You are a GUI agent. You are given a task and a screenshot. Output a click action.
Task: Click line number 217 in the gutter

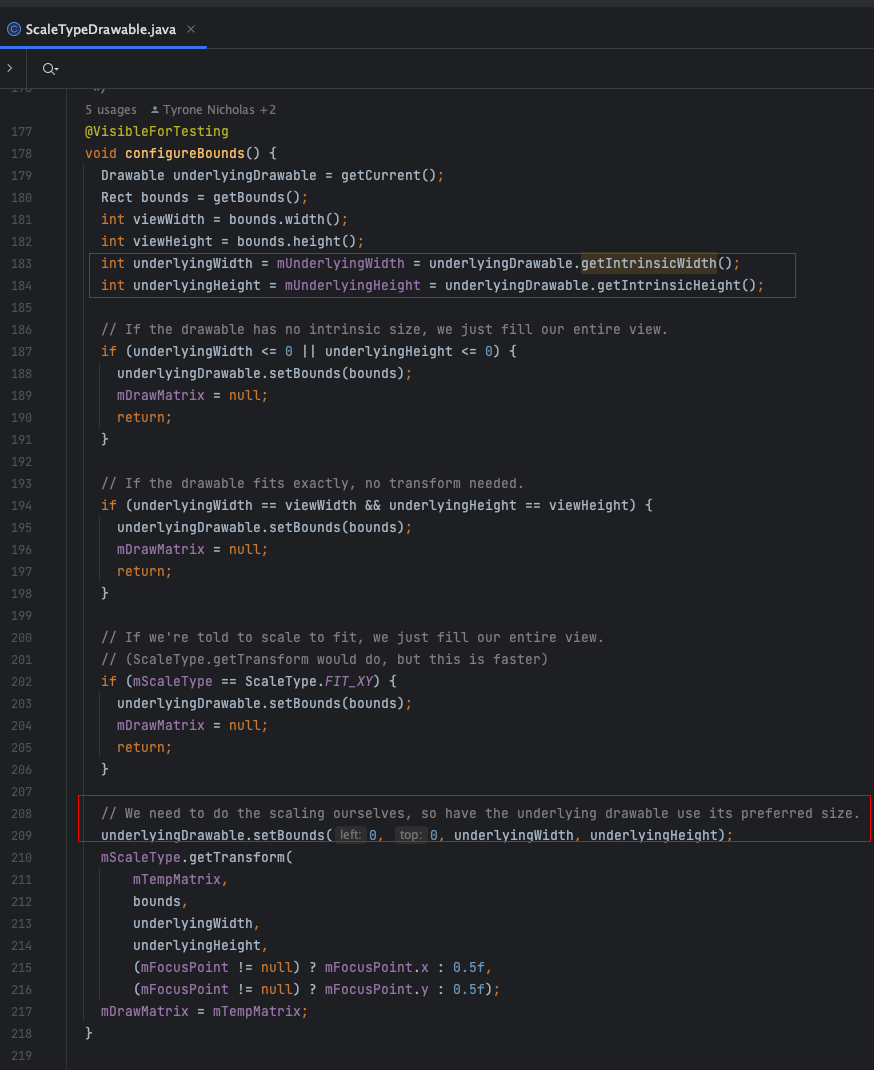pos(21,1012)
